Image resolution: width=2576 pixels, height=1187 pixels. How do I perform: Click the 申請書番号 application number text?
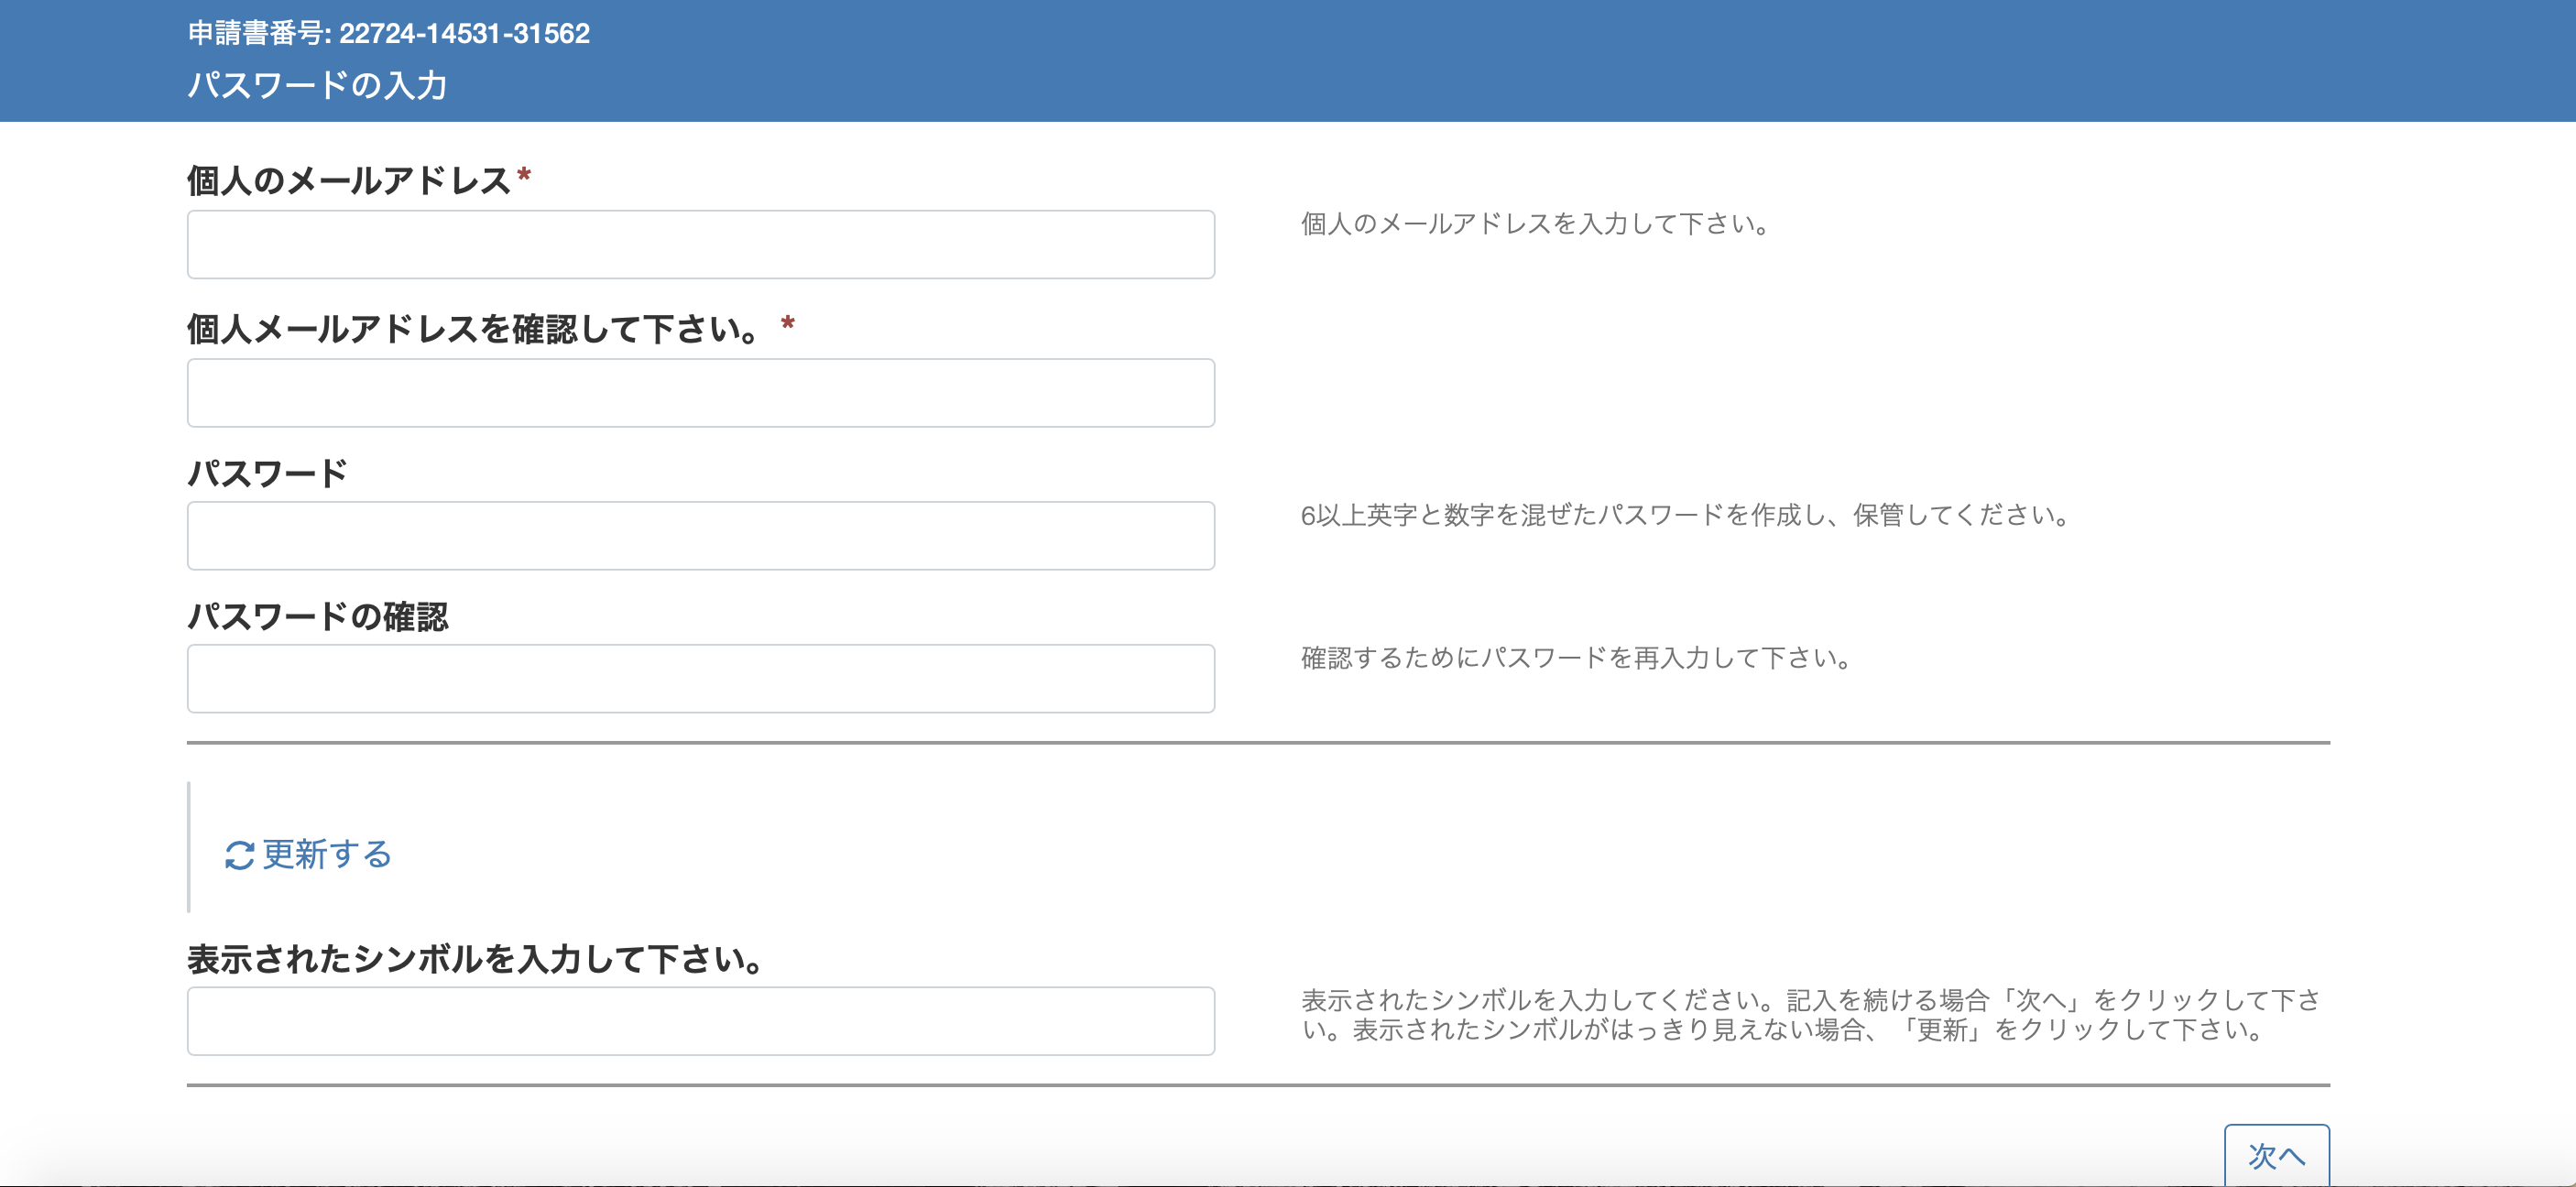click(x=388, y=33)
